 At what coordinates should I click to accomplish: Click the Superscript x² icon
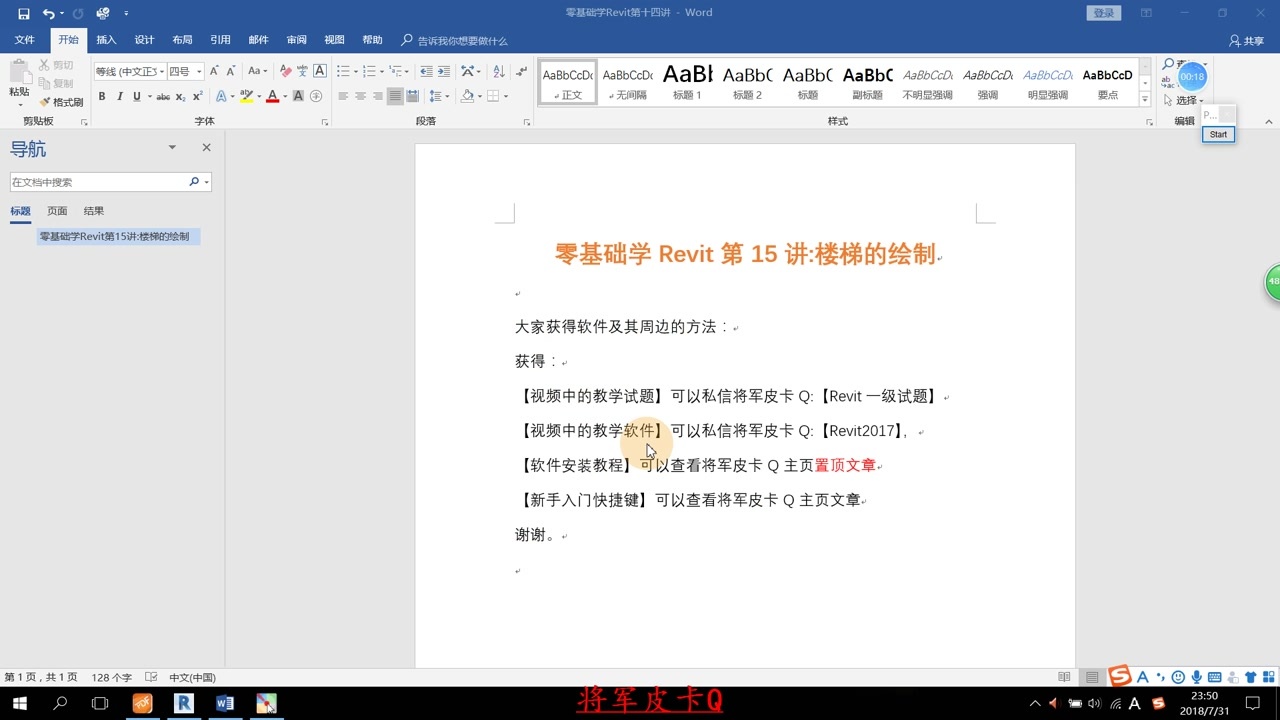pos(197,97)
